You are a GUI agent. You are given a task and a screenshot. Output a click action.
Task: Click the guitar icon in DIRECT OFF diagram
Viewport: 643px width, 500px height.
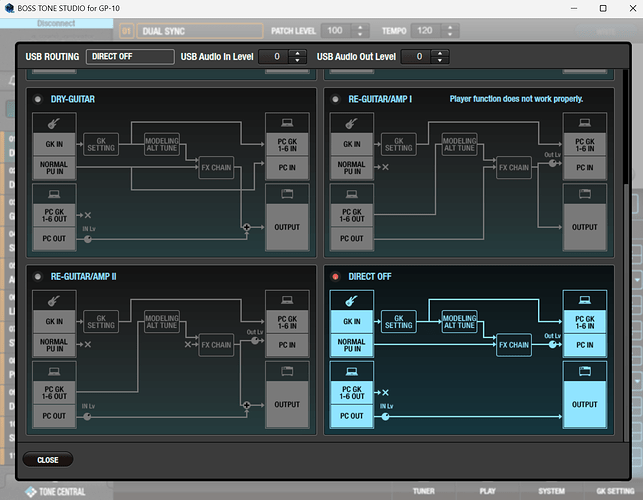point(349,300)
